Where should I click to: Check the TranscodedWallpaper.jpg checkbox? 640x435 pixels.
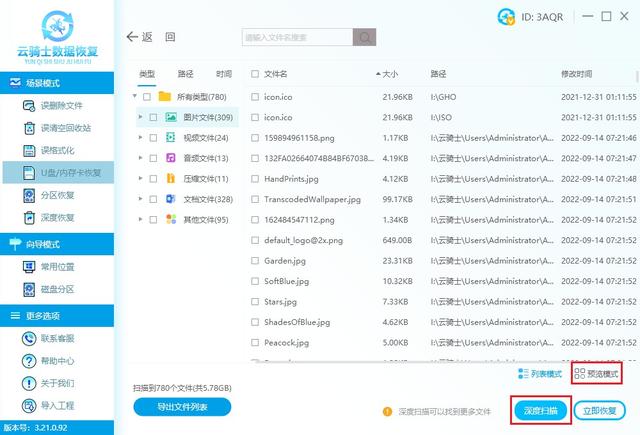(x=255, y=199)
